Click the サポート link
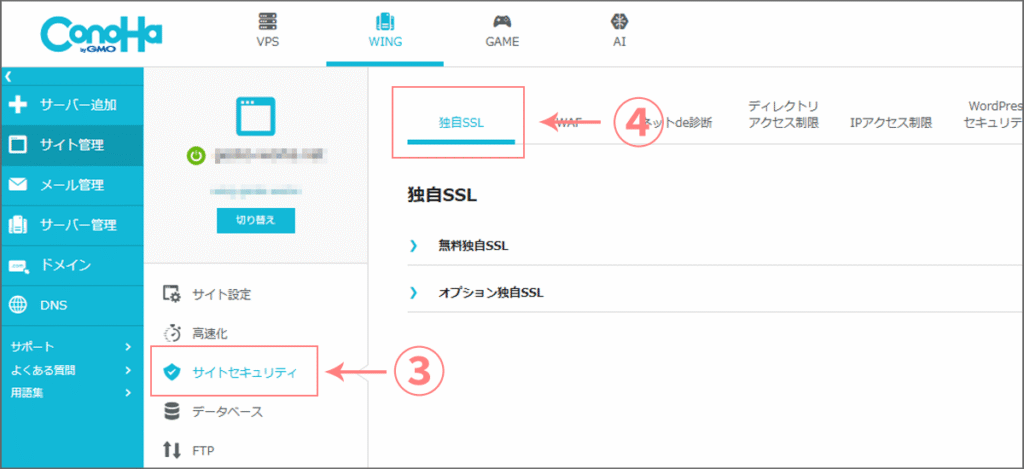This screenshot has width=1024, height=469. pyautogui.click(x=32, y=346)
